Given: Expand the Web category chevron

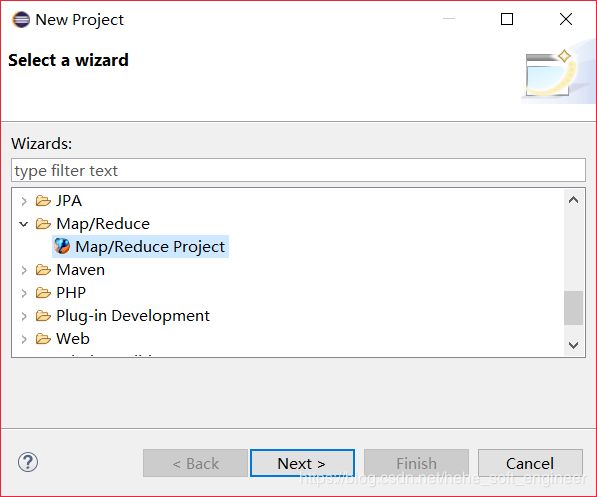Looking at the screenshot, I should coord(24,339).
